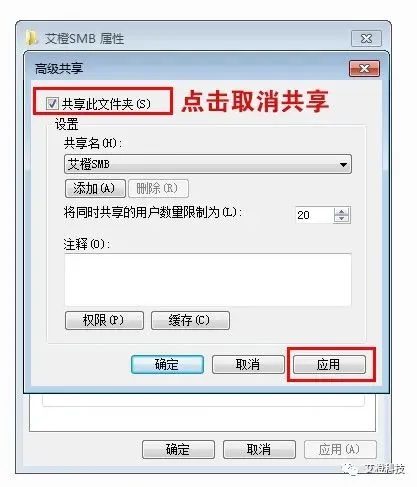Click 取消 in the 高级共享 dialog
This screenshot has width=417, height=487.
click(x=248, y=364)
